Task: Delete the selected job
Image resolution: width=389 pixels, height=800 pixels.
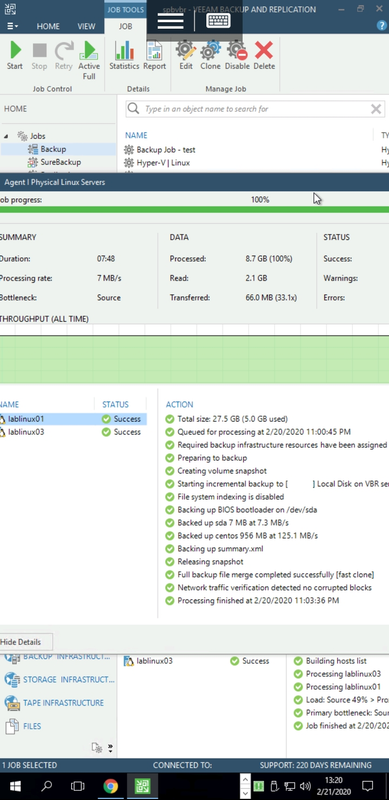Action: [264, 56]
